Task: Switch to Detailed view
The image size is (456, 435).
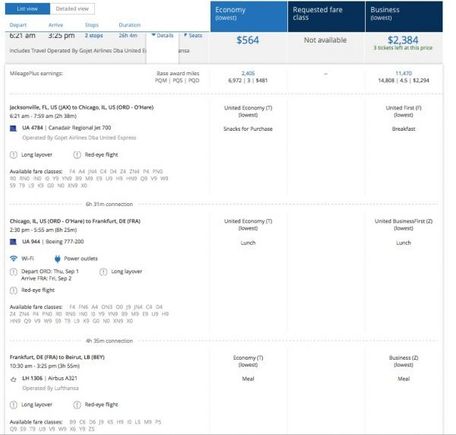Action: click(x=72, y=9)
